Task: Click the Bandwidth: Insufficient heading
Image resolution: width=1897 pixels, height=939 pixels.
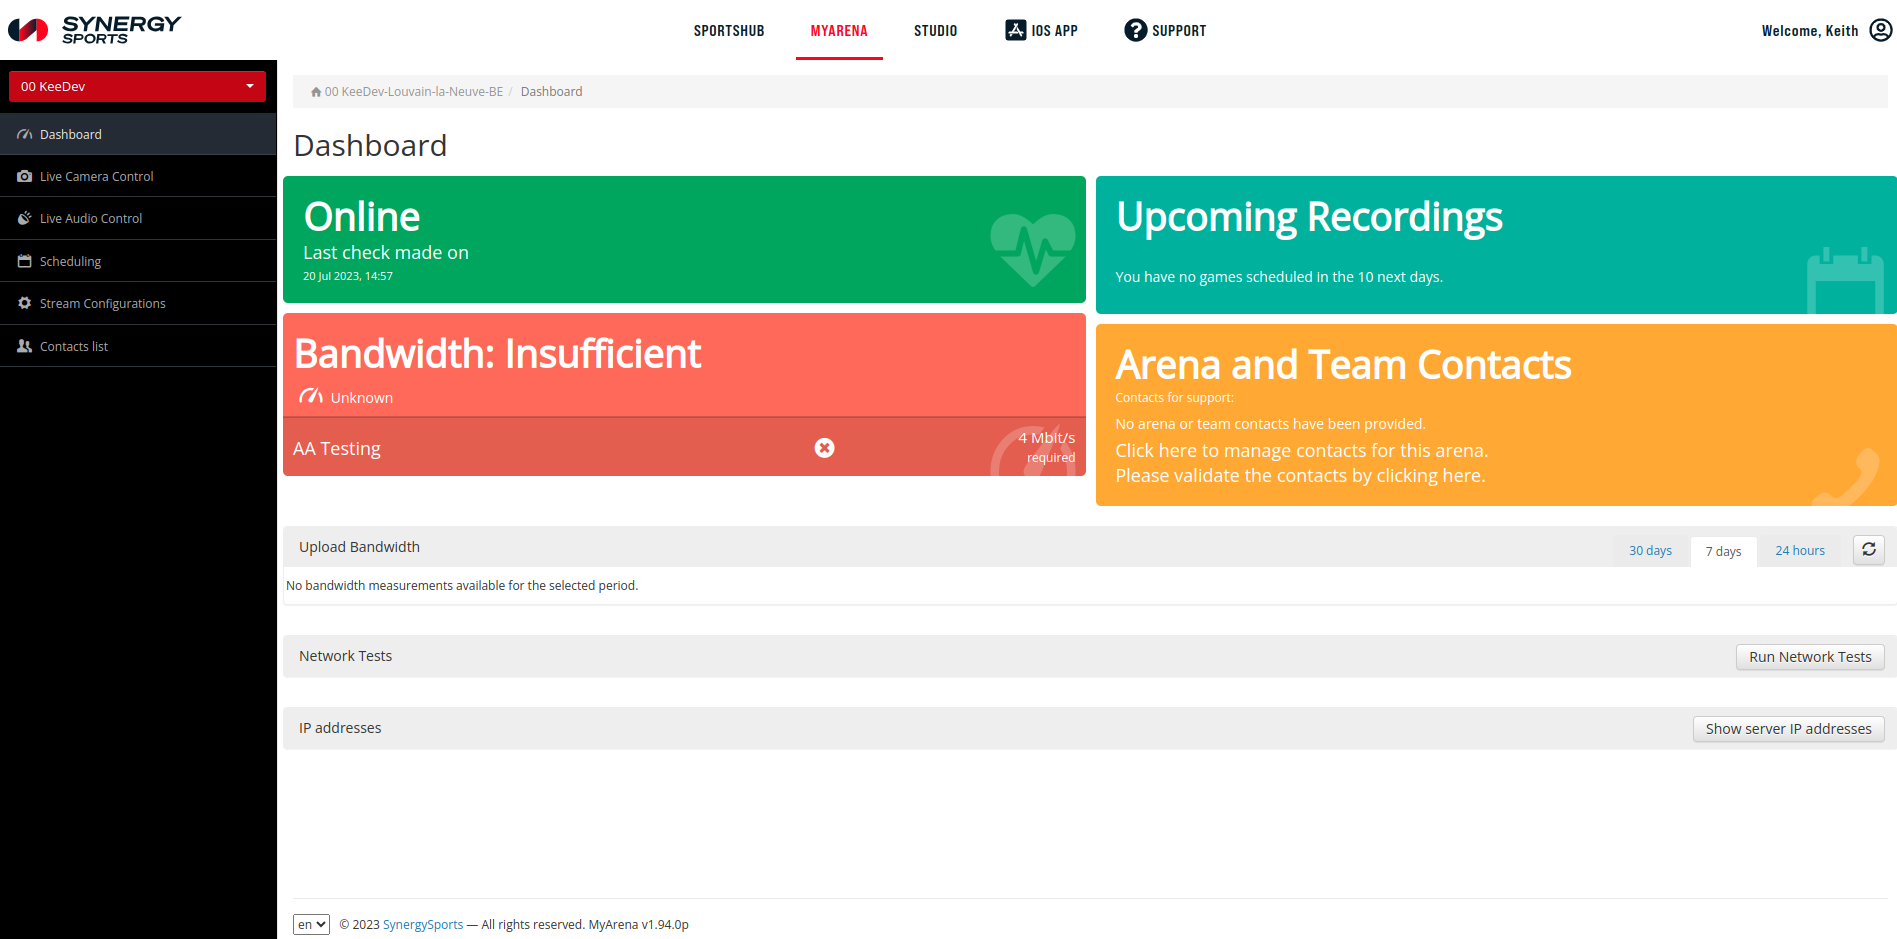Action: 497,354
